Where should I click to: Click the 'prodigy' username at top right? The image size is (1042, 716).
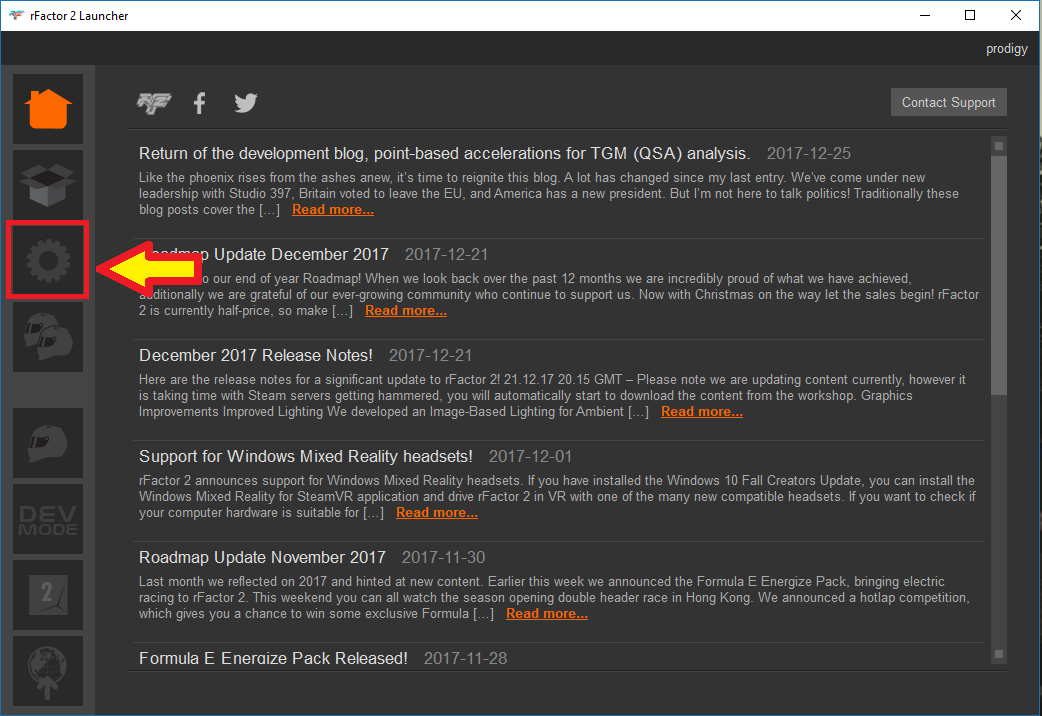click(1006, 49)
